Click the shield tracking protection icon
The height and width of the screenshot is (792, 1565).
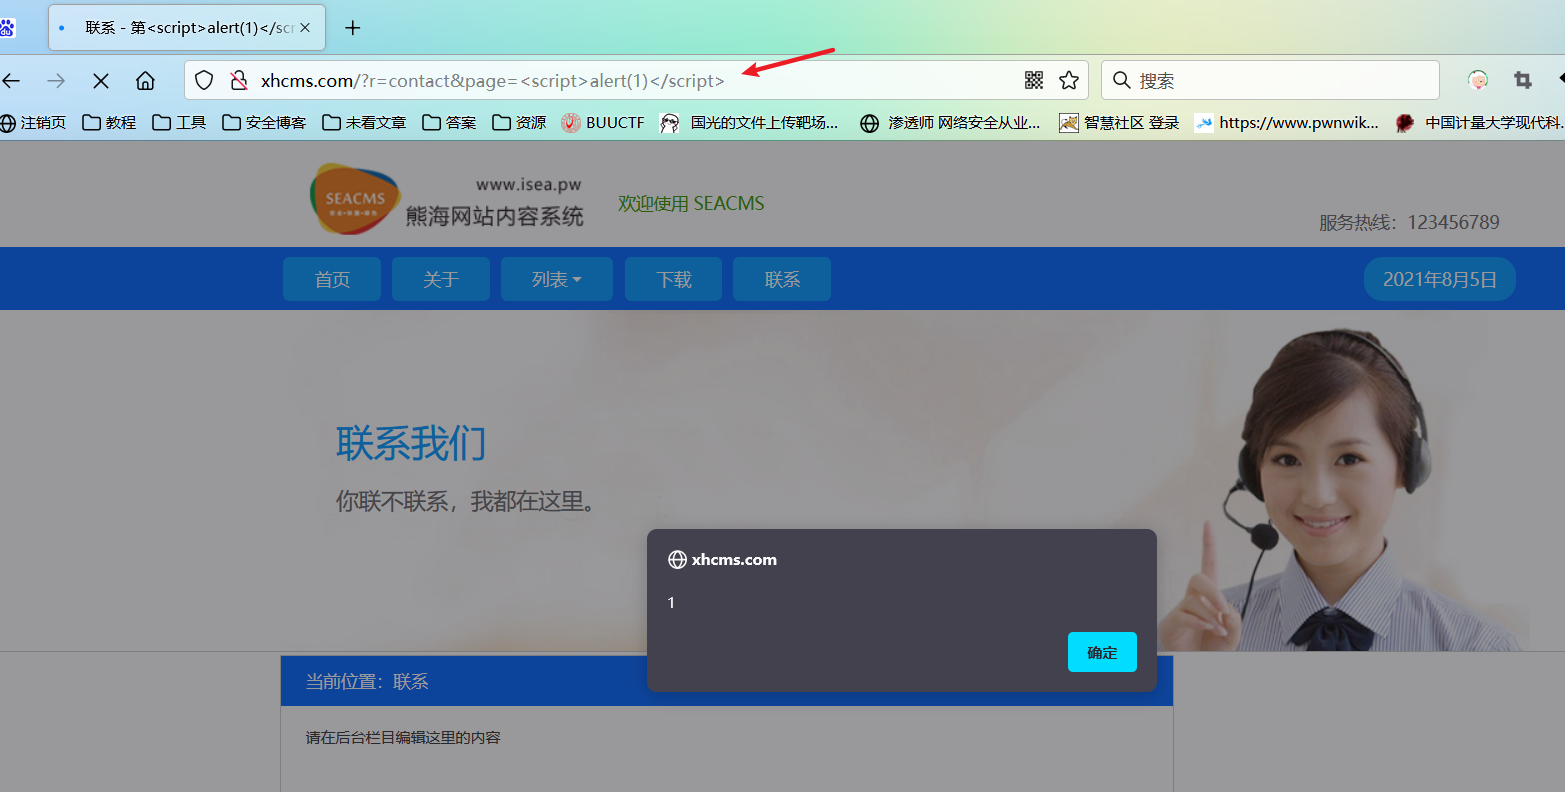[204, 80]
